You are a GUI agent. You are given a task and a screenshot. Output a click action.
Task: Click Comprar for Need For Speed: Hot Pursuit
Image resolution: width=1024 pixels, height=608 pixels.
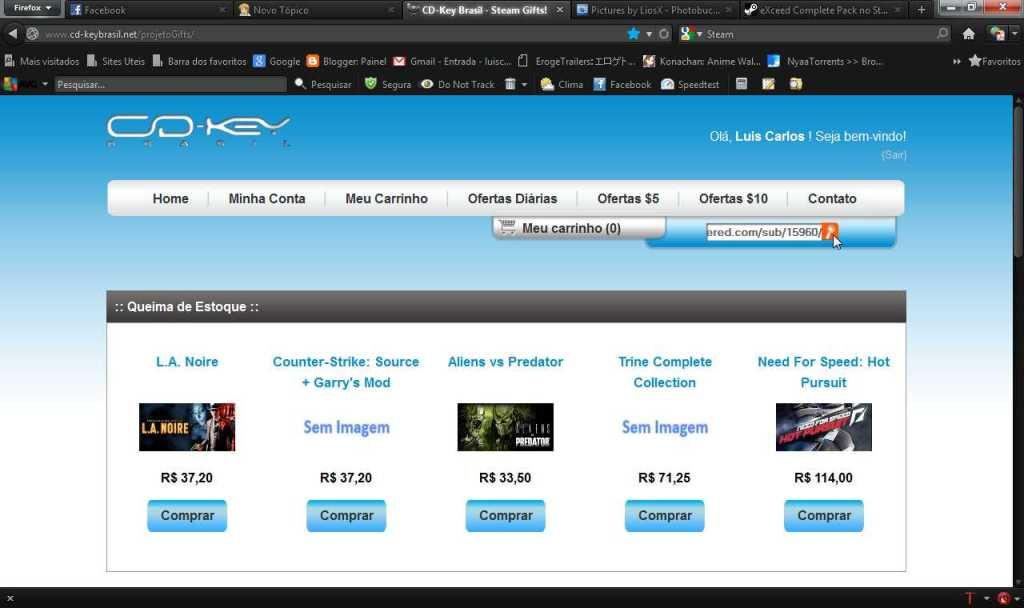point(824,515)
